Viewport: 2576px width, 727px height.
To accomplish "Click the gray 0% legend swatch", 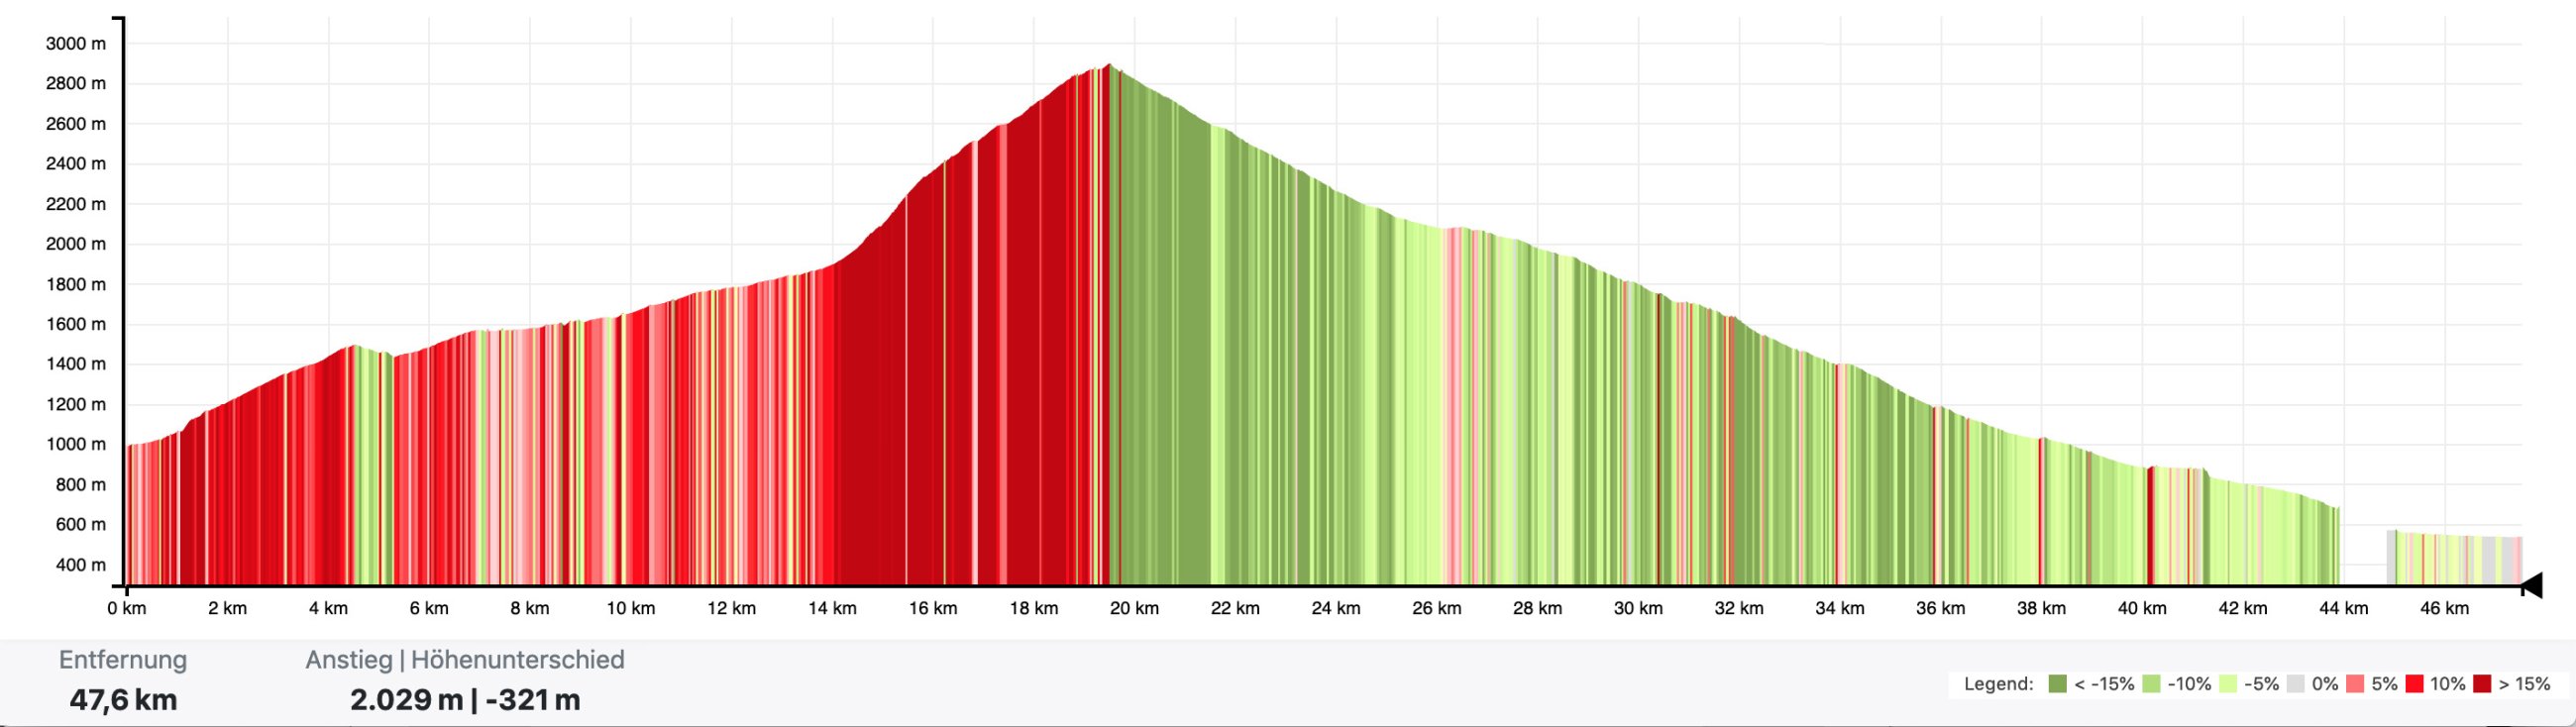I will [x=2296, y=684].
